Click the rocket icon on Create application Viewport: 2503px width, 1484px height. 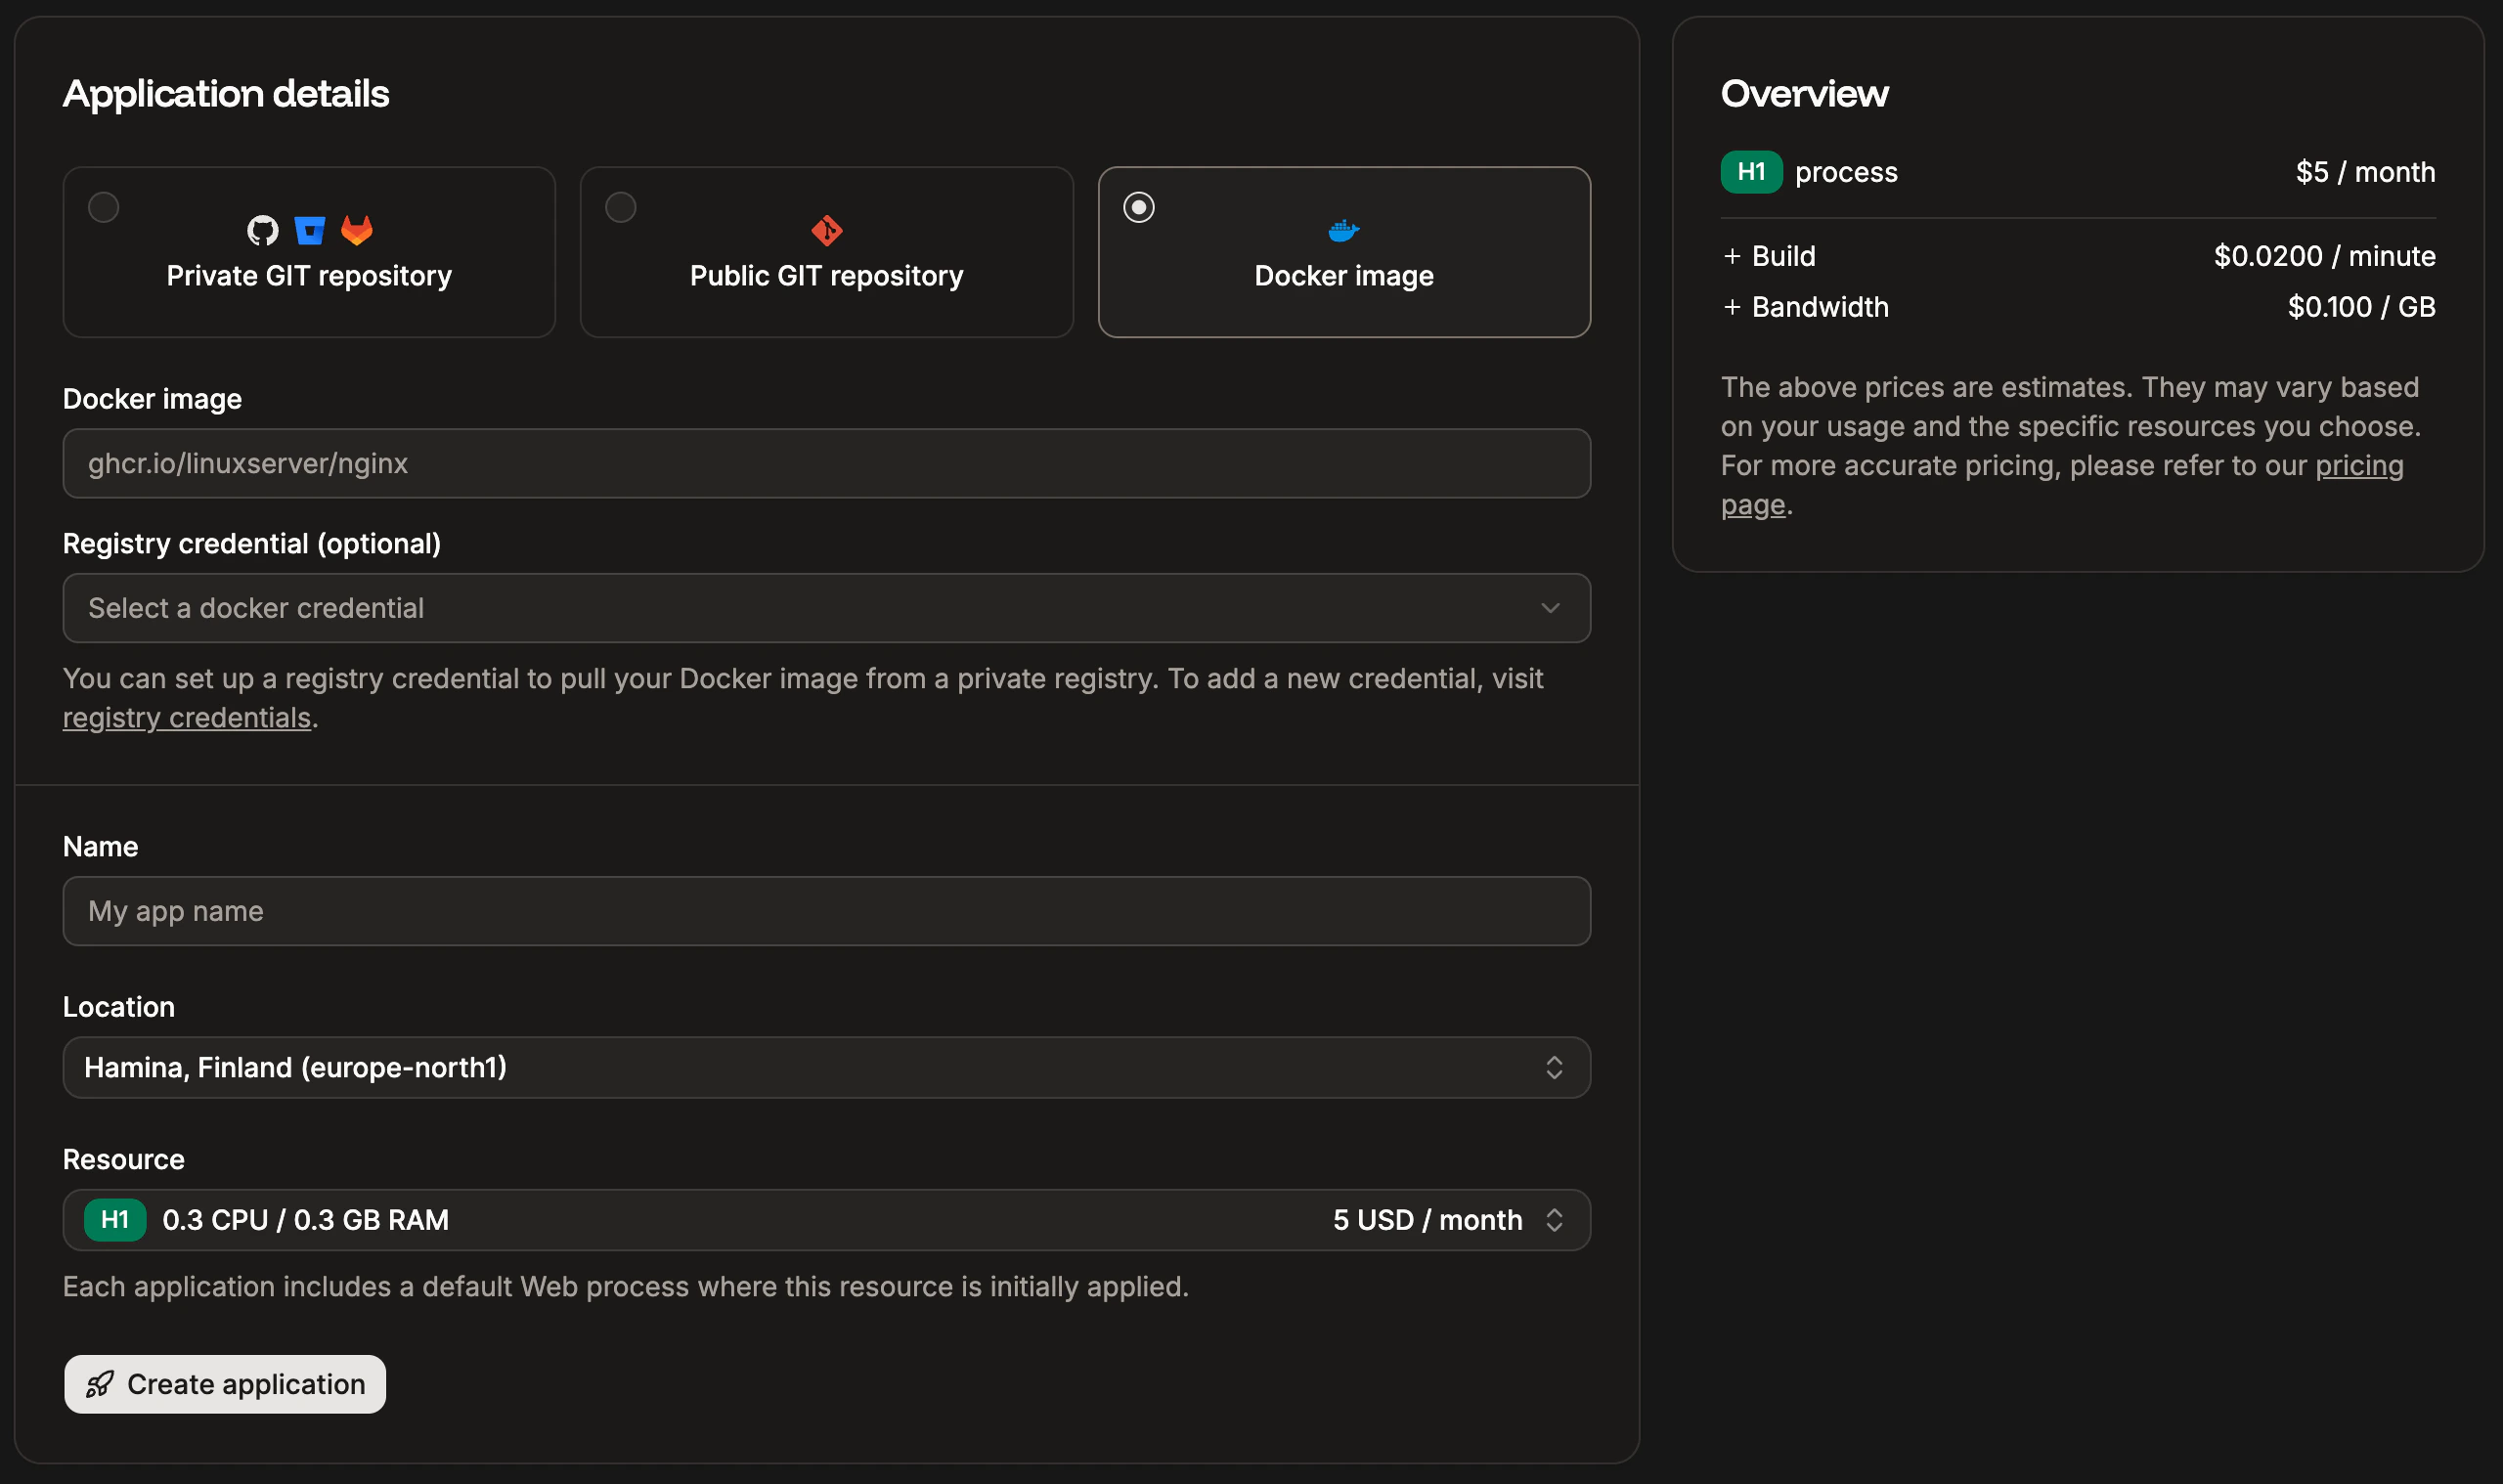[x=99, y=1384]
